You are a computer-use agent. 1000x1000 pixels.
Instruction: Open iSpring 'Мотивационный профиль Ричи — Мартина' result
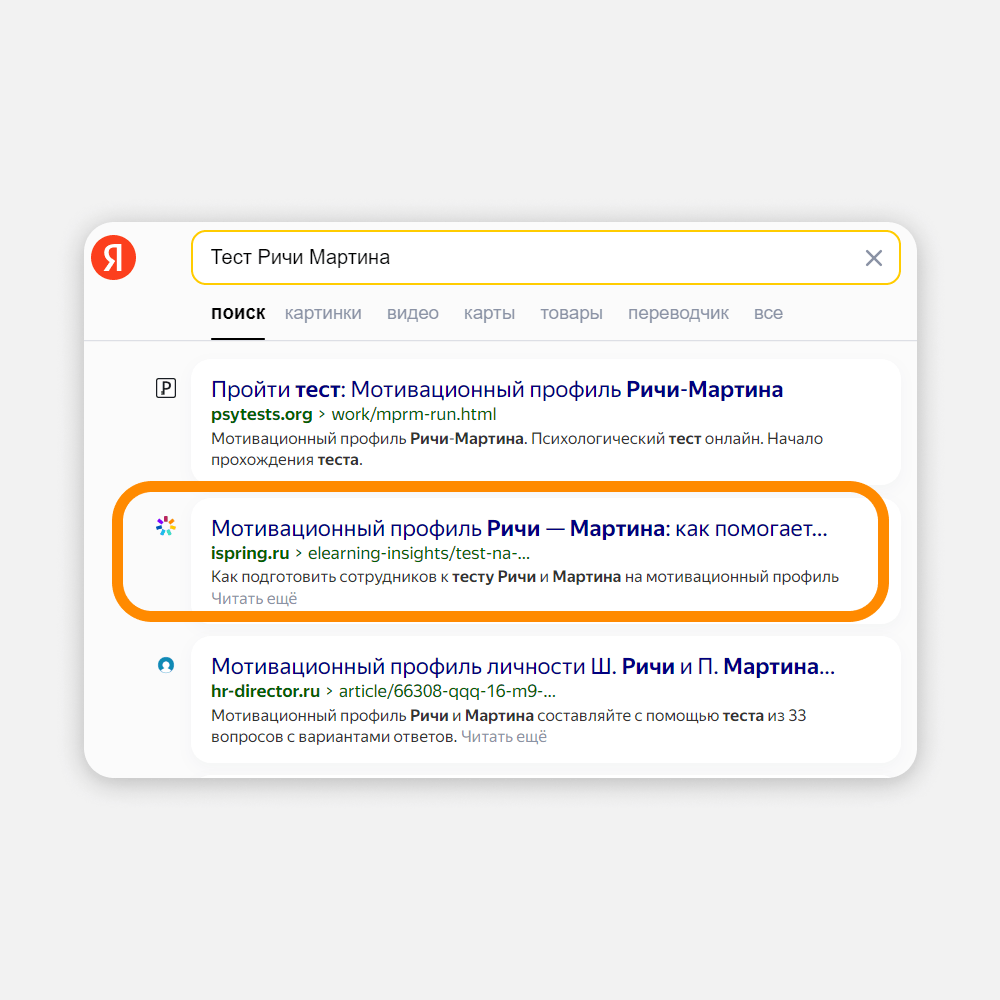519,528
